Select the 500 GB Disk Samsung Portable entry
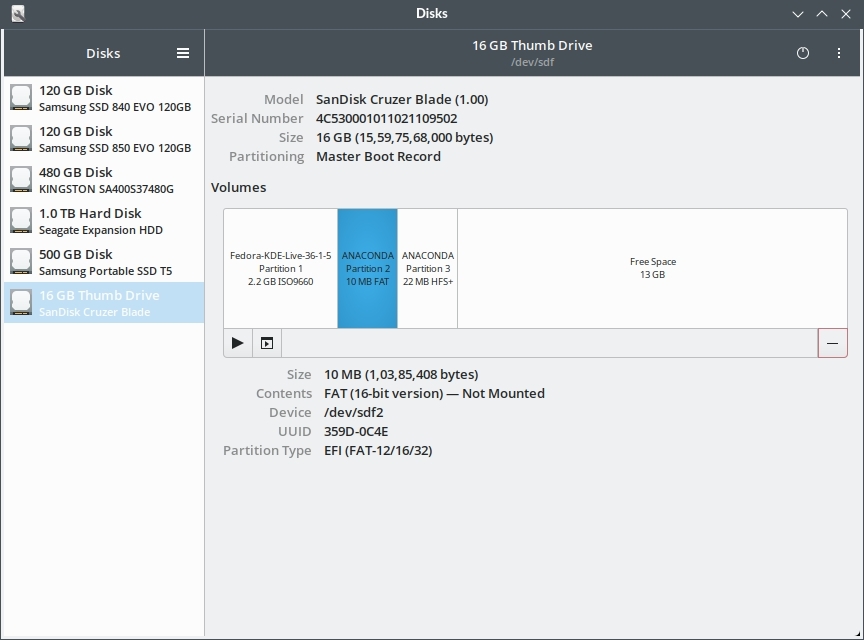 [x=104, y=261]
